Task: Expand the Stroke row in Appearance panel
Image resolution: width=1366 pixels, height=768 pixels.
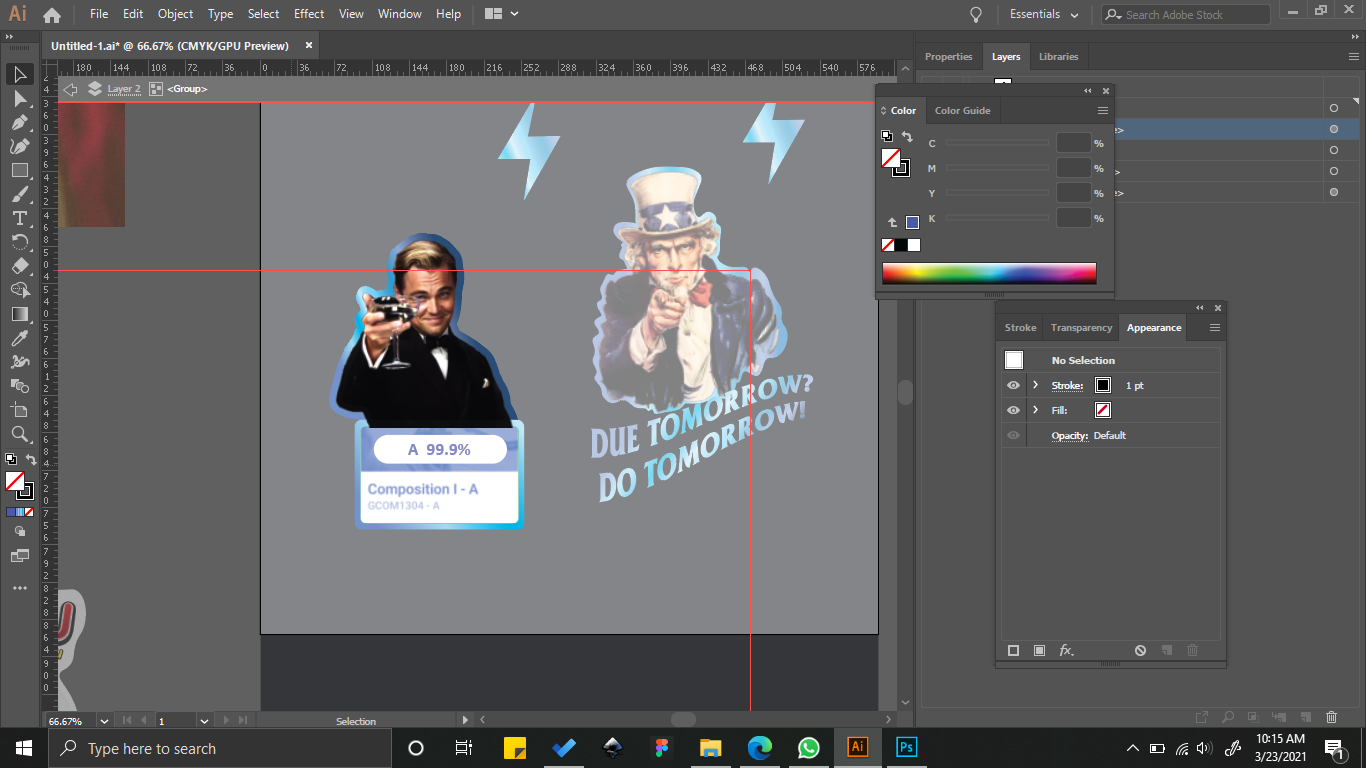Action: pos(1036,385)
